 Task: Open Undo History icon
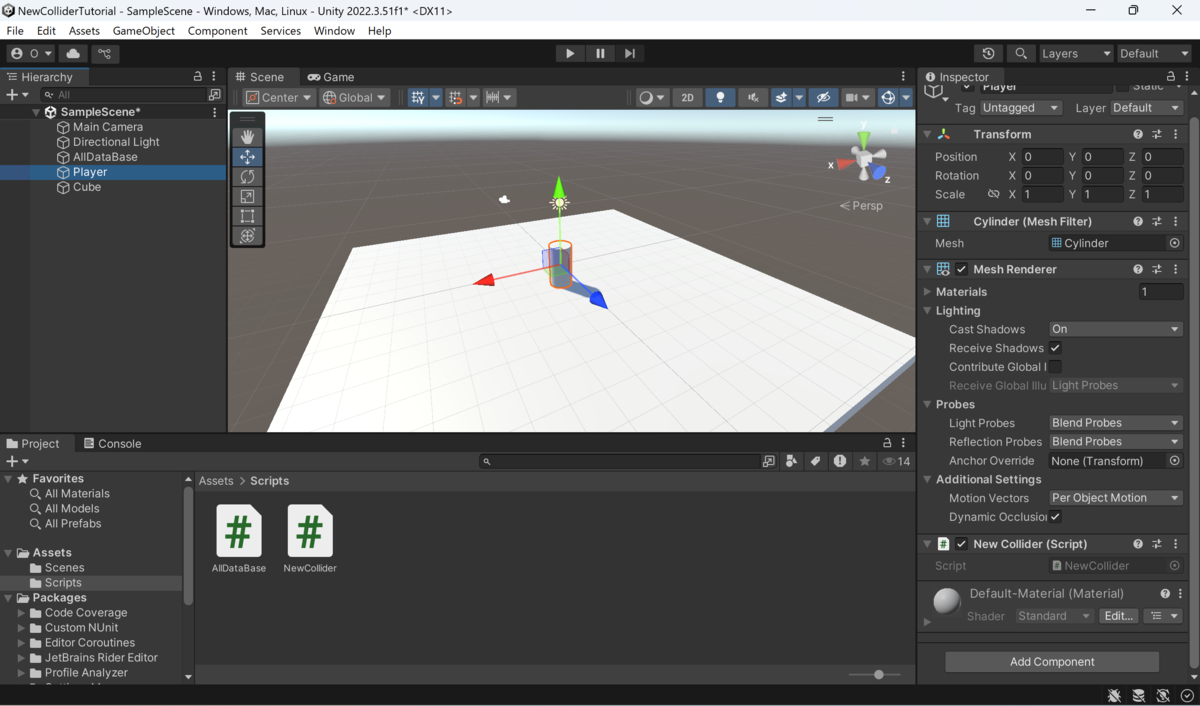tap(988, 53)
